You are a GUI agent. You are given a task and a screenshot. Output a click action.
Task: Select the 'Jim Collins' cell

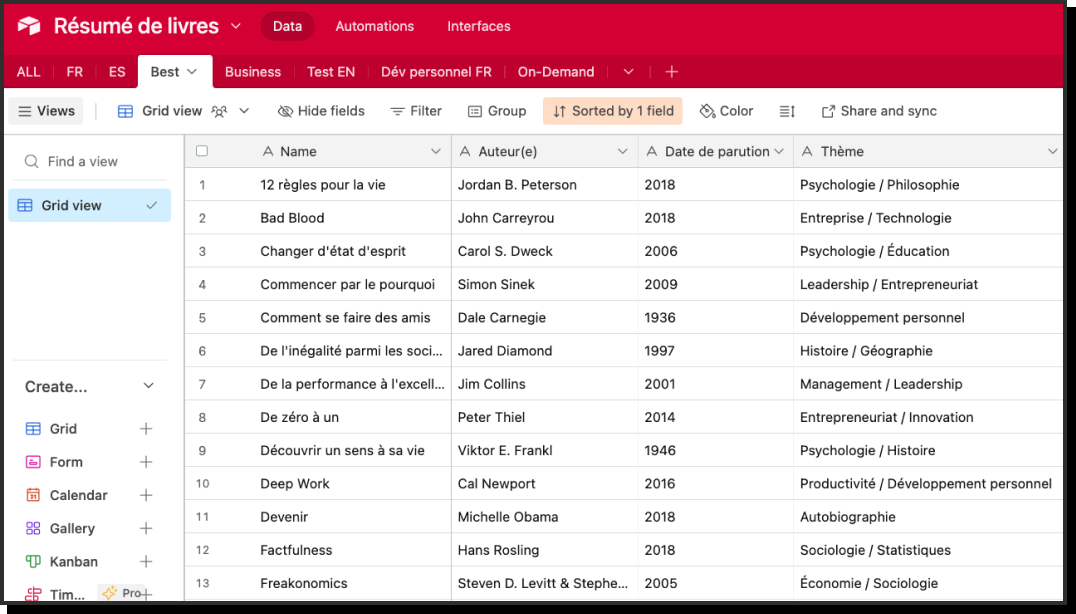tap(545, 384)
